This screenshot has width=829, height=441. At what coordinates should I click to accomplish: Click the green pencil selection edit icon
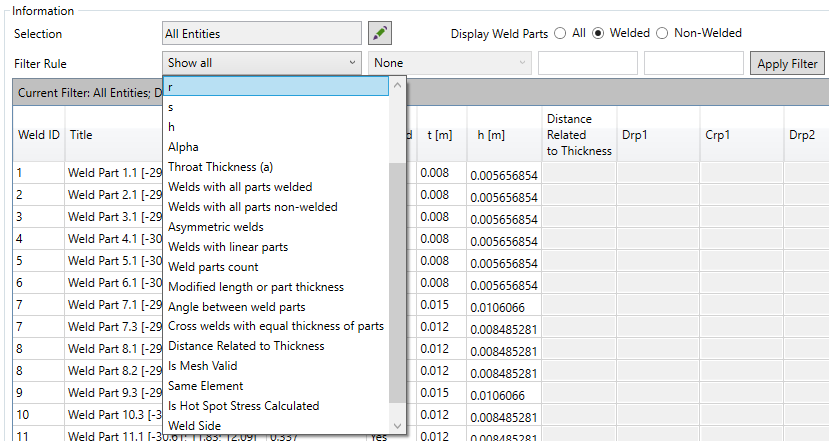coord(379,33)
